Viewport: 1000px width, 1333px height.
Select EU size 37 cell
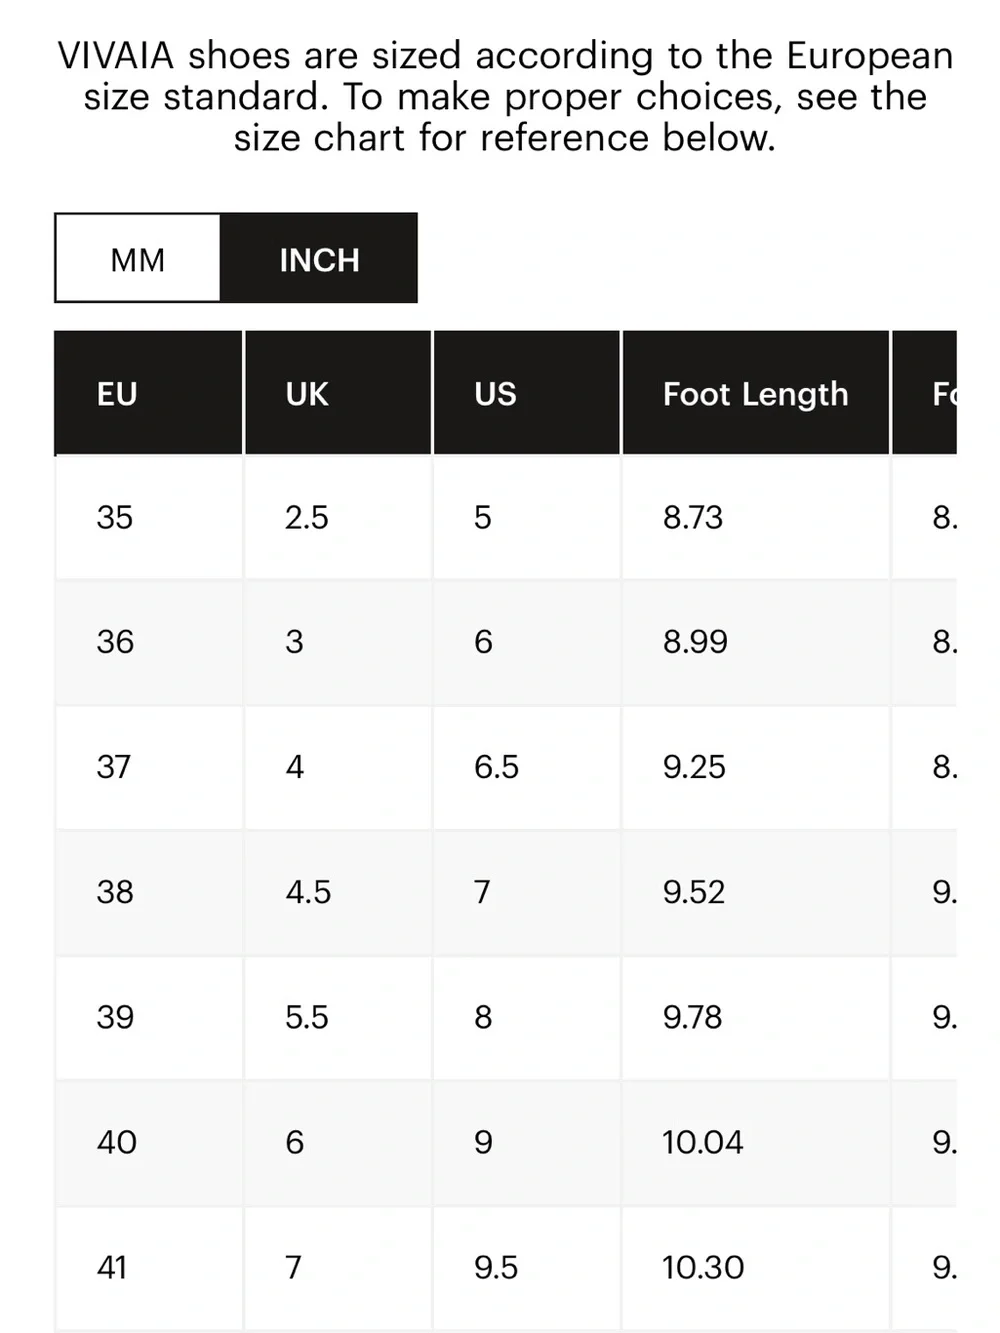(148, 767)
